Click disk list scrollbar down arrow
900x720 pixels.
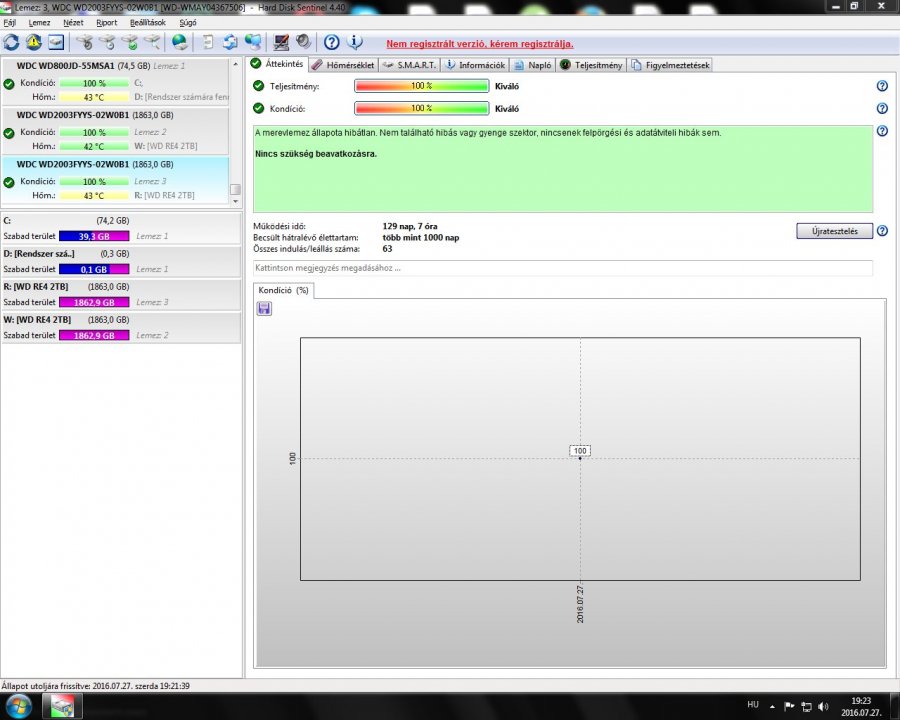tap(235, 202)
